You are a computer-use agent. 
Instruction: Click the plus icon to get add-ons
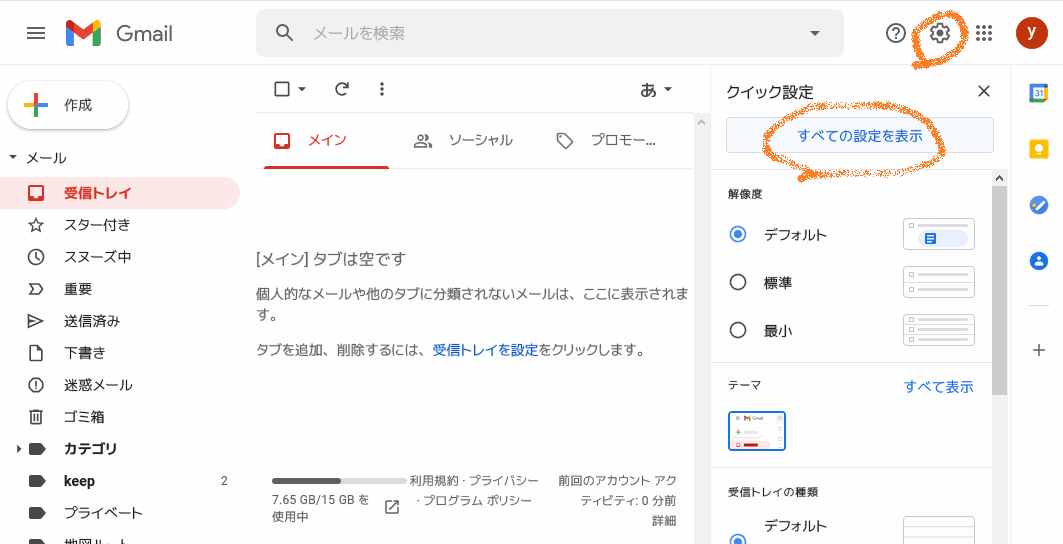pos(1039,351)
